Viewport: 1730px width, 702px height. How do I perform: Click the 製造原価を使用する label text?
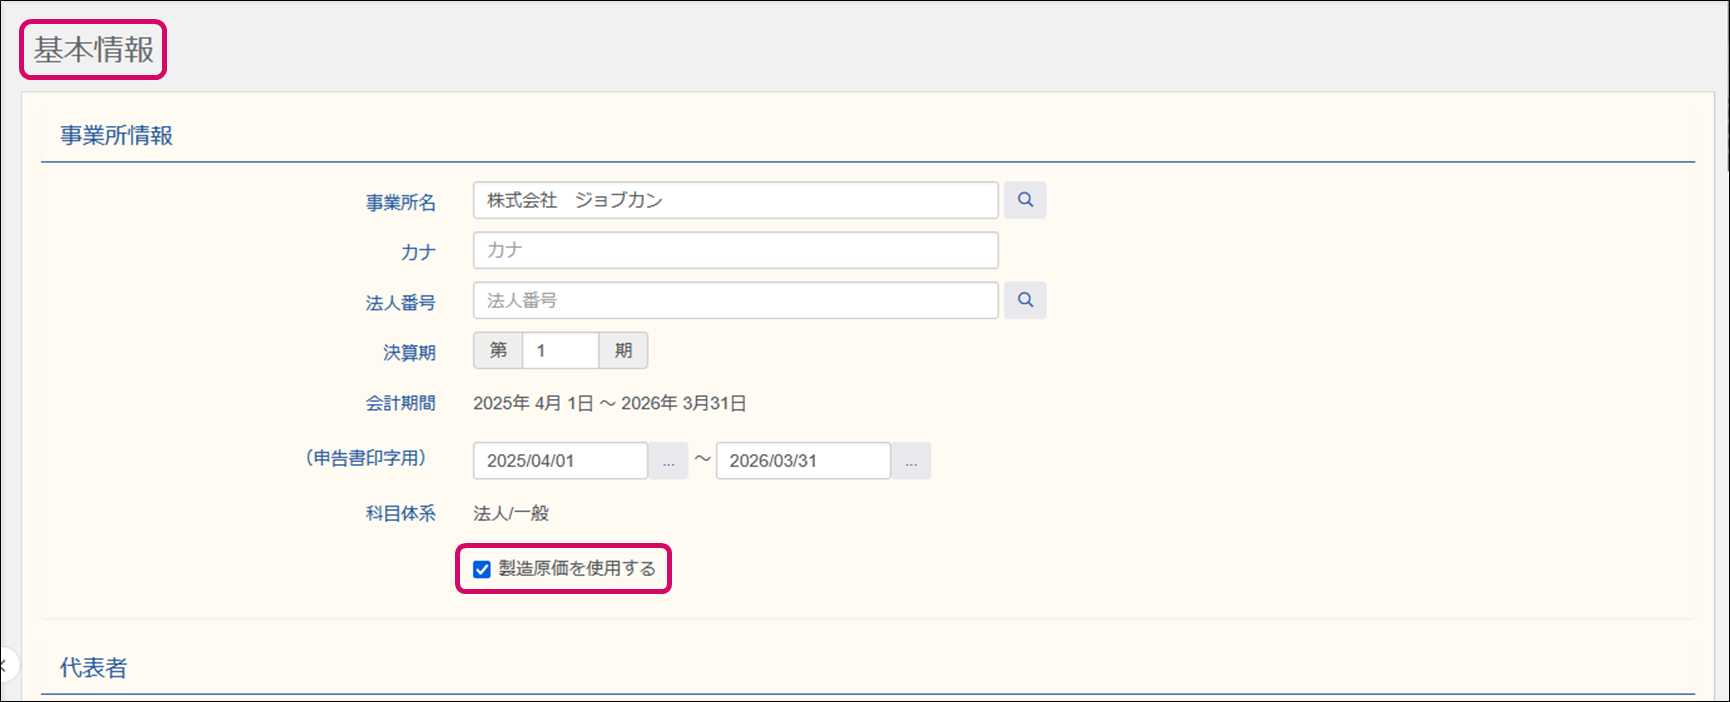577,569
